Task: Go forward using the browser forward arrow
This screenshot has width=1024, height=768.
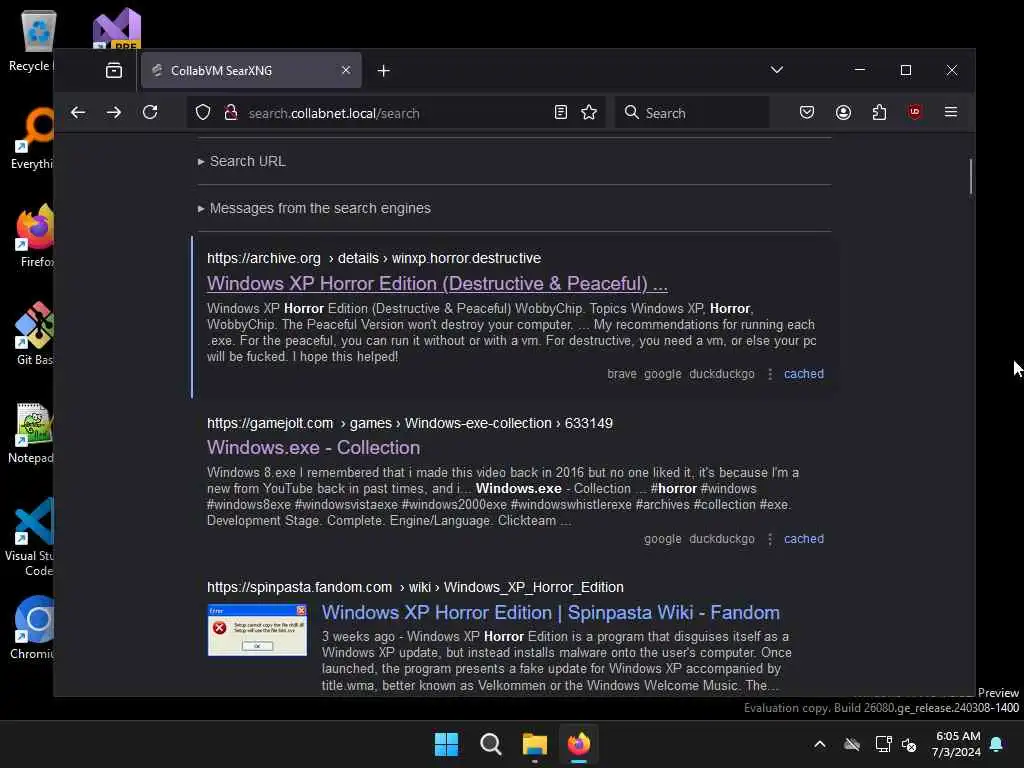Action: 114,112
